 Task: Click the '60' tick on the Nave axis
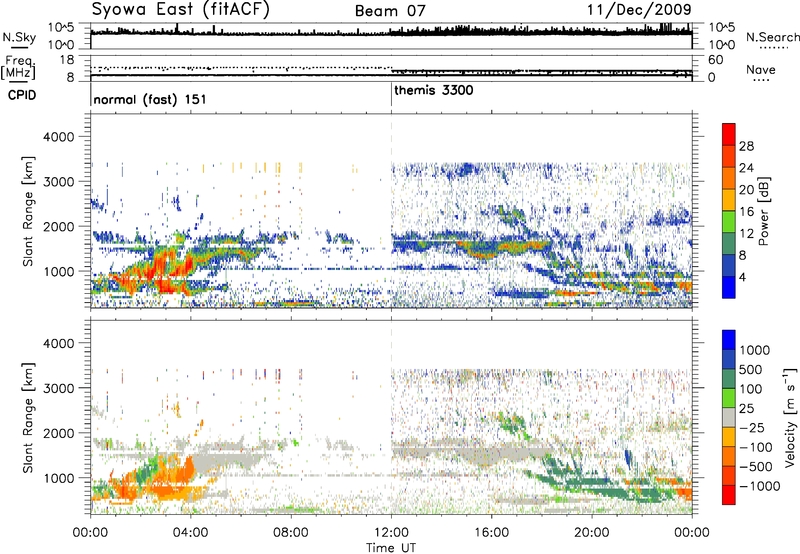tap(715, 60)
